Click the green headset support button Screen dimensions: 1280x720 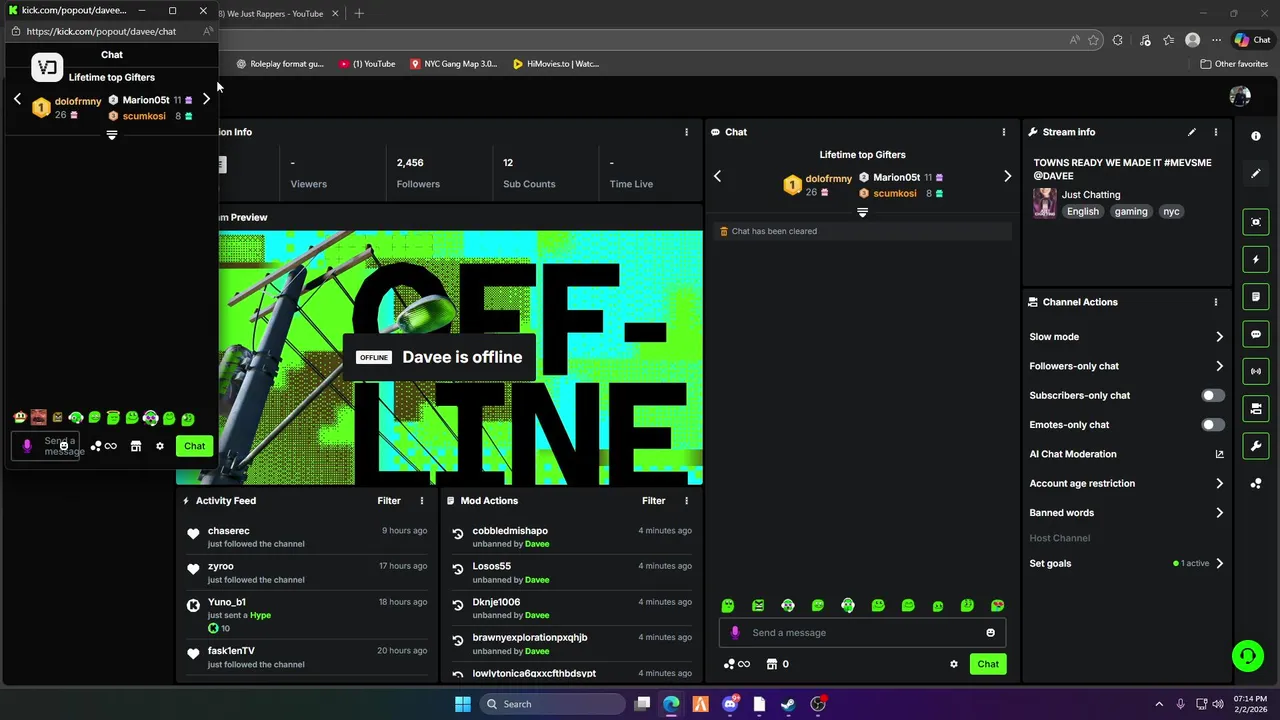[1247, 656]
